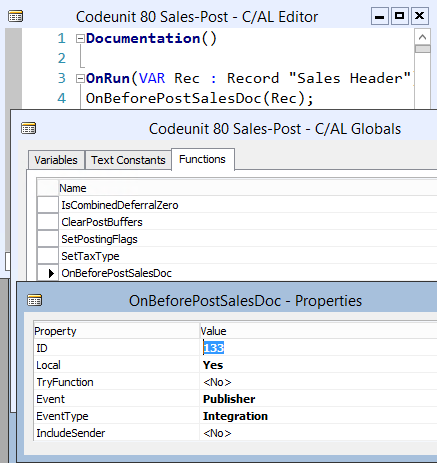Click the Local property value Yes

318,365
